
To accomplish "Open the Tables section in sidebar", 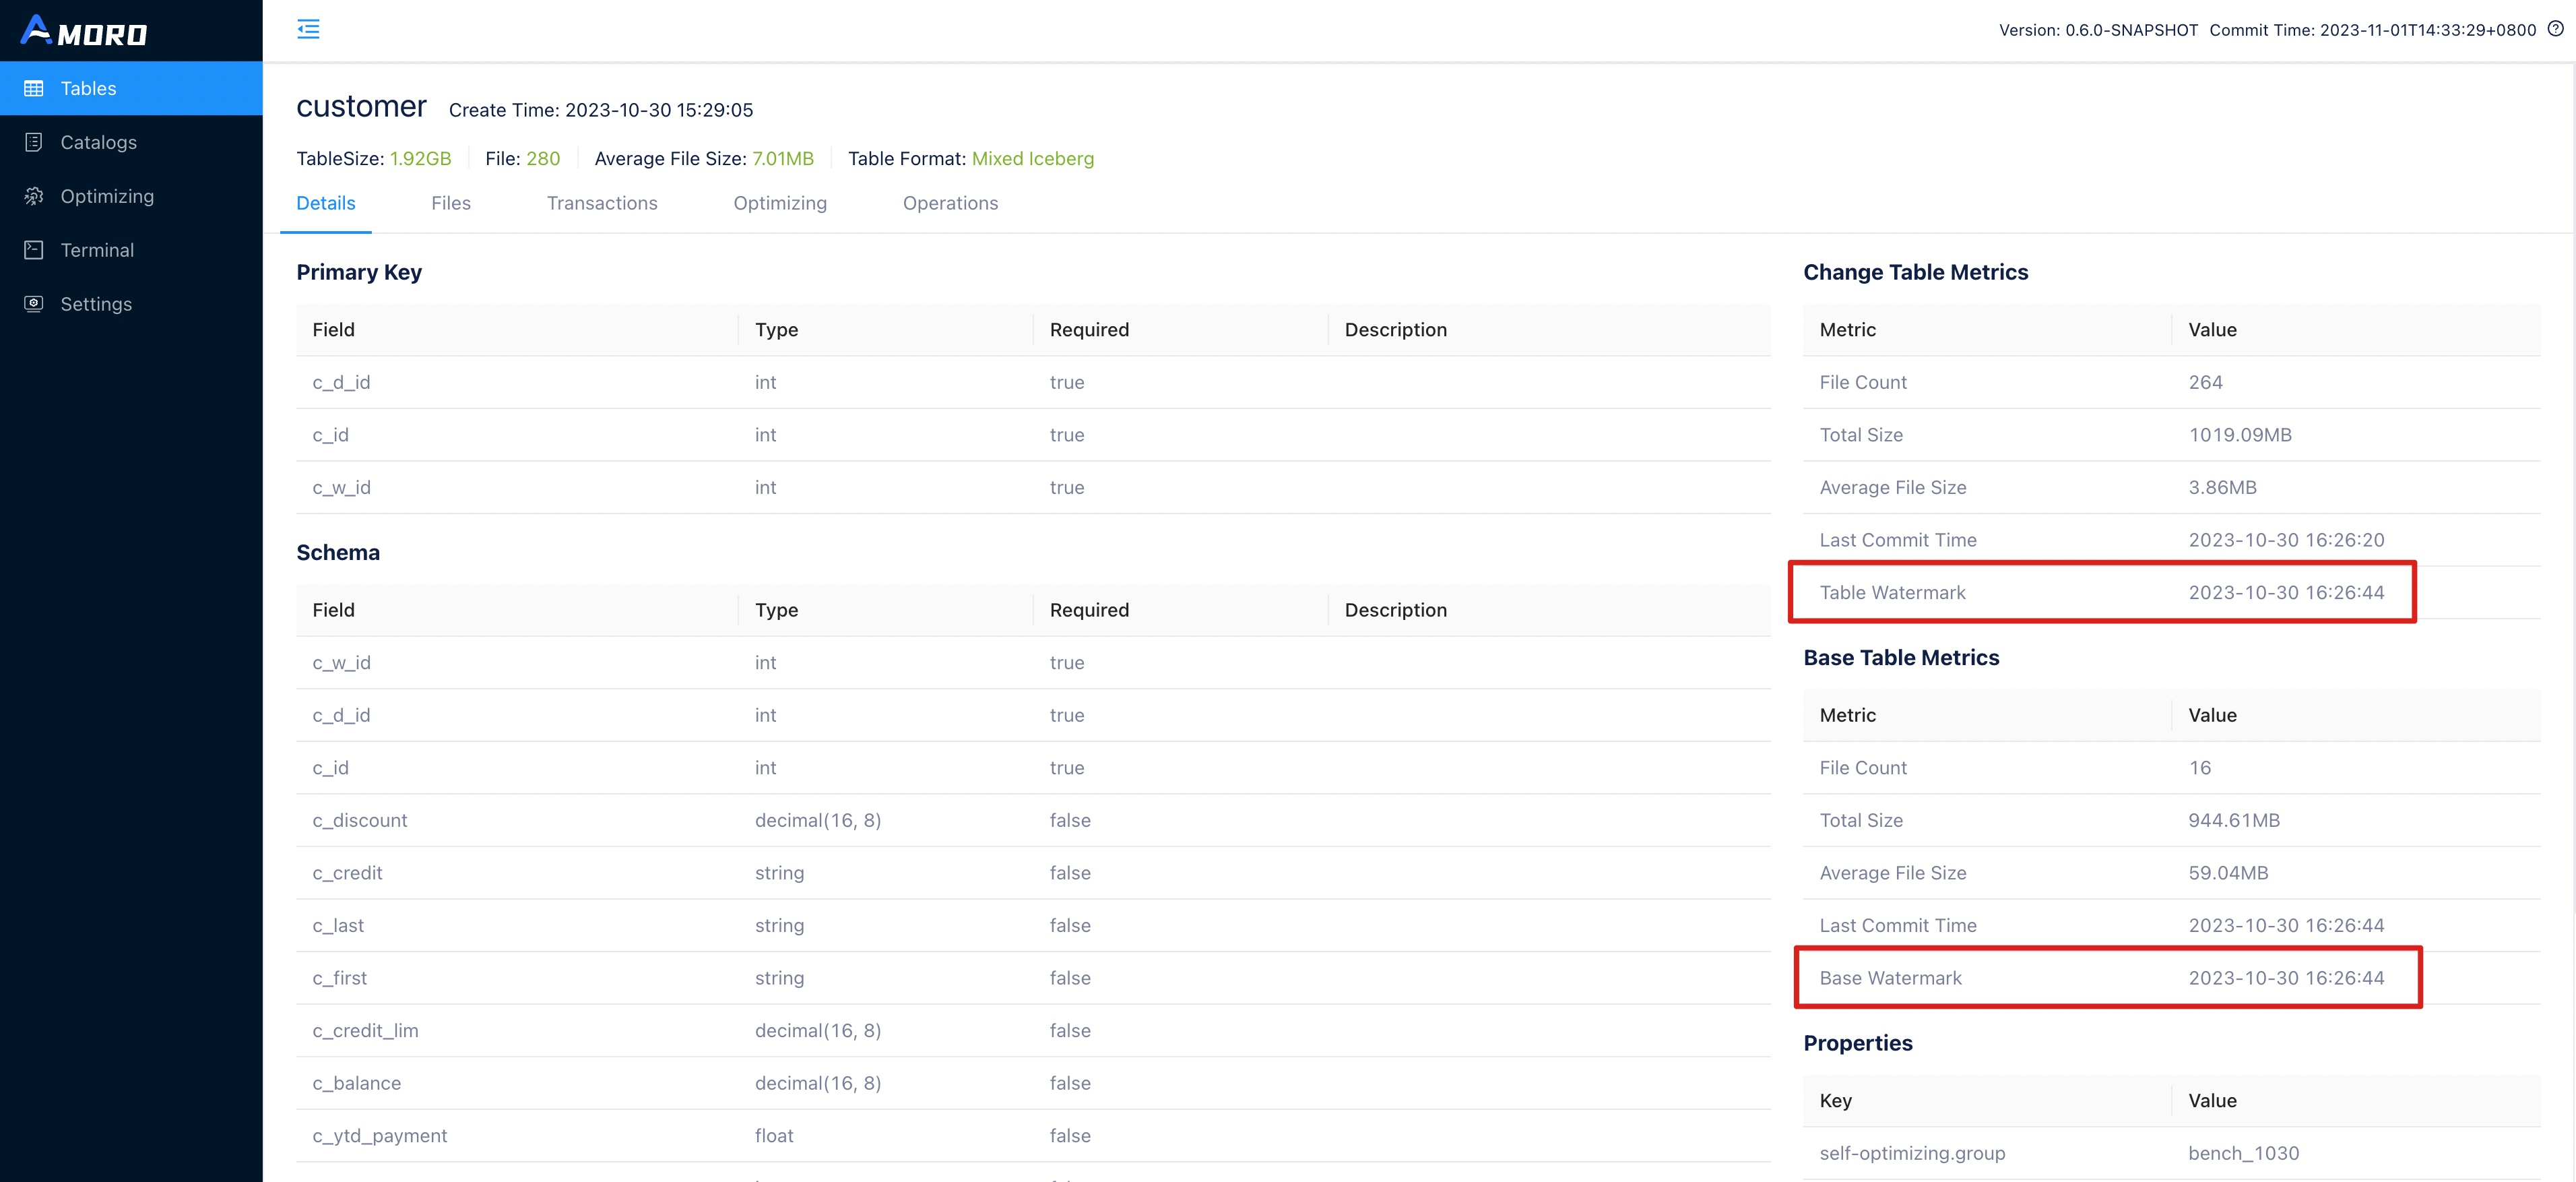I will (88, 88).
